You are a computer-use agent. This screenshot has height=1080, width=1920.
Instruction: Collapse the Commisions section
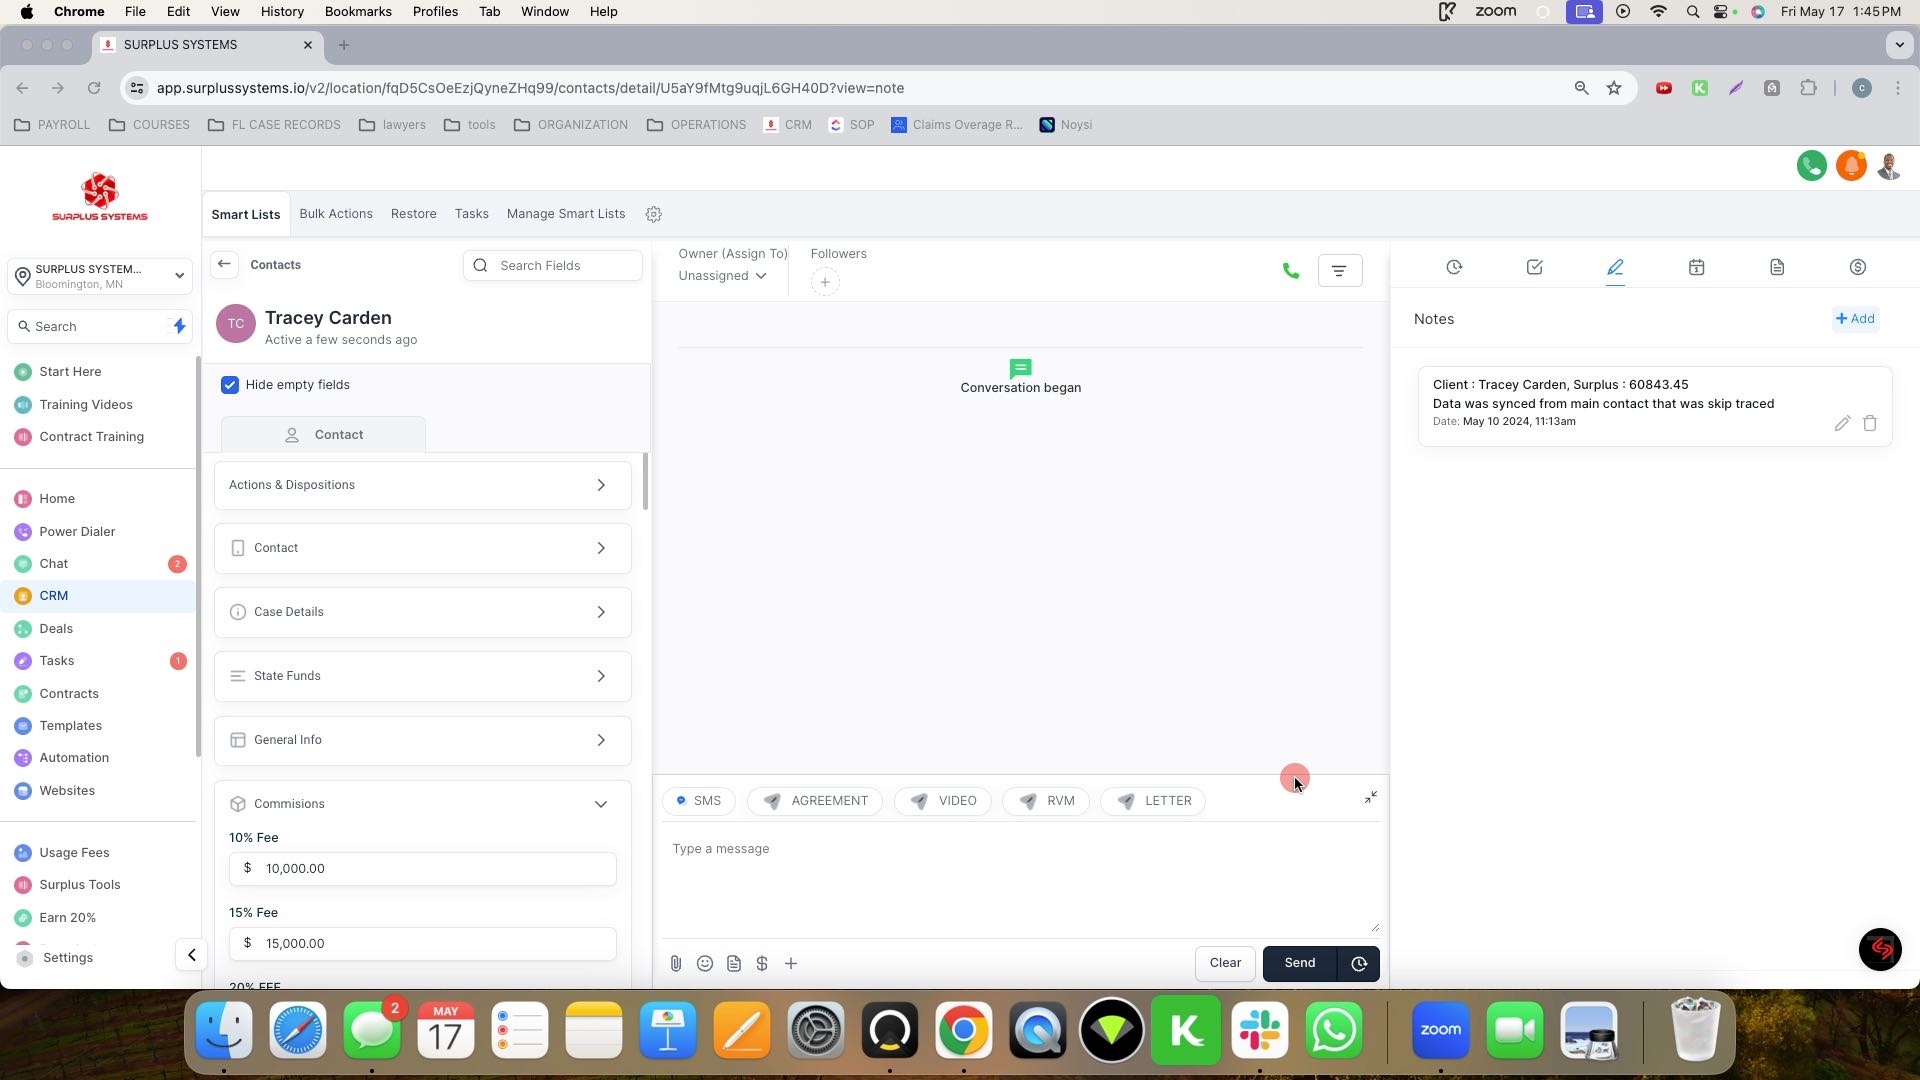pyautogui.click(x=600, y=804)
